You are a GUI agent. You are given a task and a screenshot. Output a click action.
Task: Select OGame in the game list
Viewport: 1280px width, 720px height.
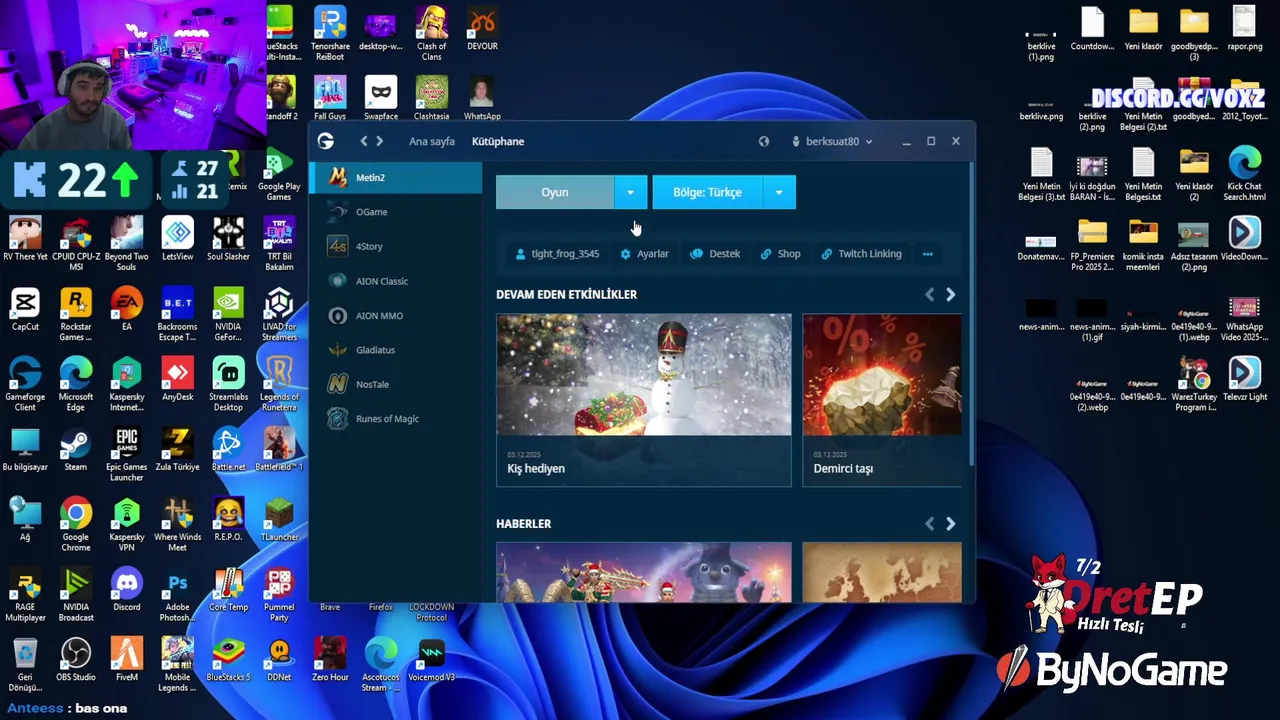pos(396,212)
